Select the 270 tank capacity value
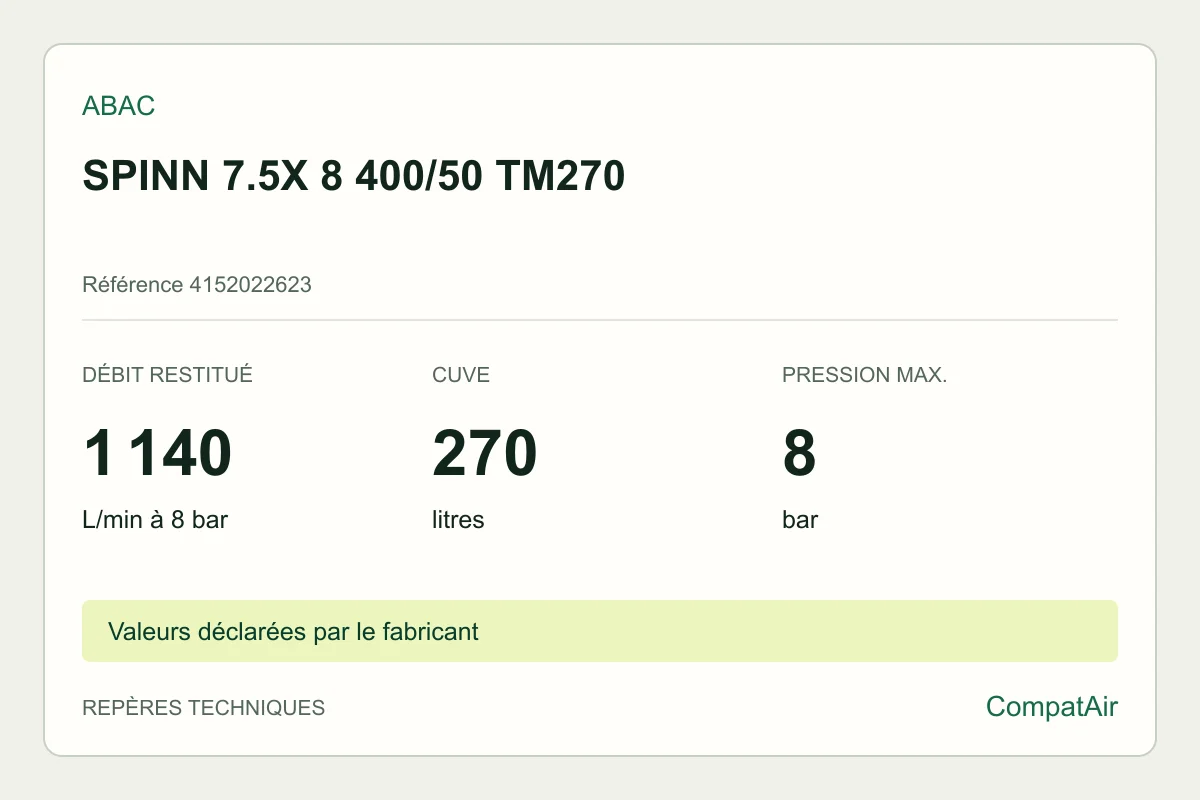 click(485, 453)
